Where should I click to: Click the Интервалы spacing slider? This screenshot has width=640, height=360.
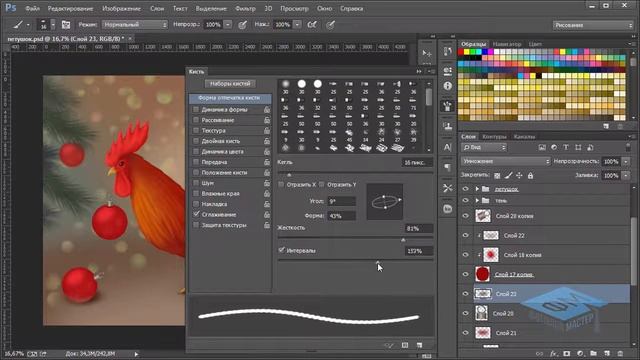tap(355, 260)
